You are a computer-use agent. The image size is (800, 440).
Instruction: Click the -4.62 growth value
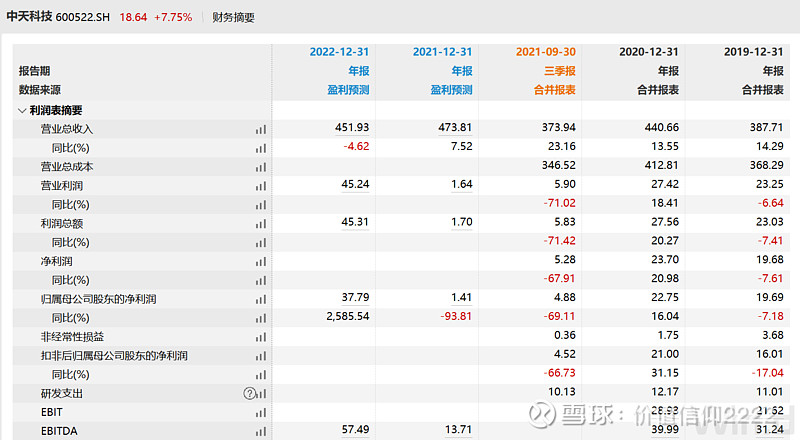[x=356, y=146]
